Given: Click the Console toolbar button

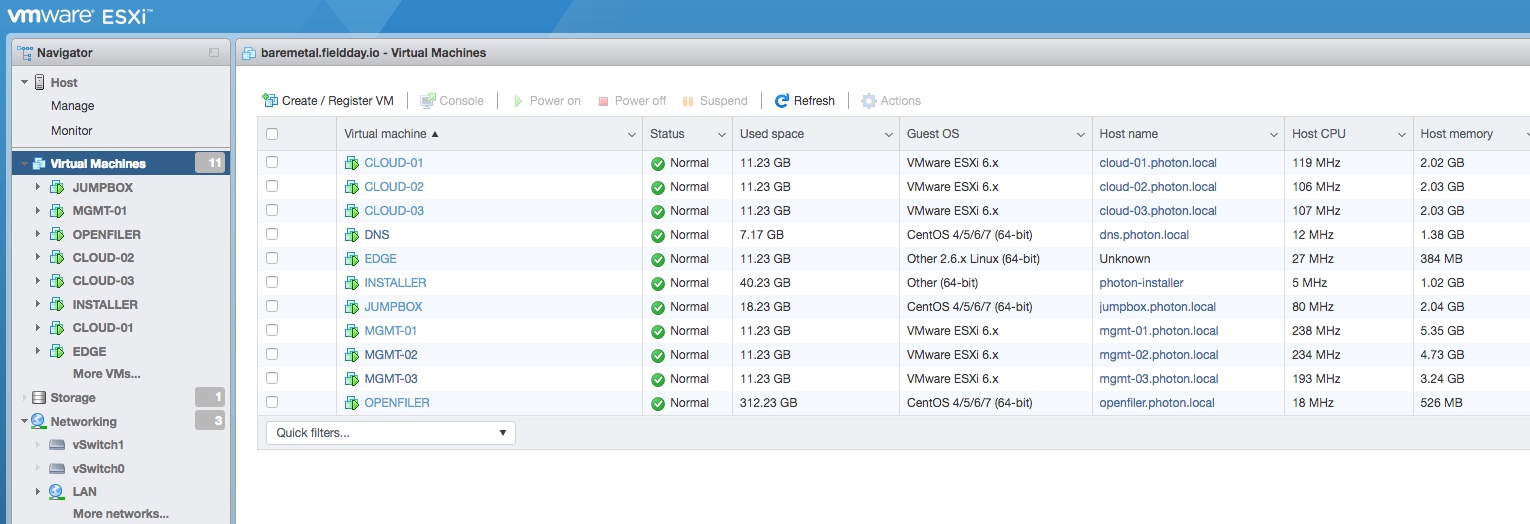Looking at the screenshot, I should (452, 100).
